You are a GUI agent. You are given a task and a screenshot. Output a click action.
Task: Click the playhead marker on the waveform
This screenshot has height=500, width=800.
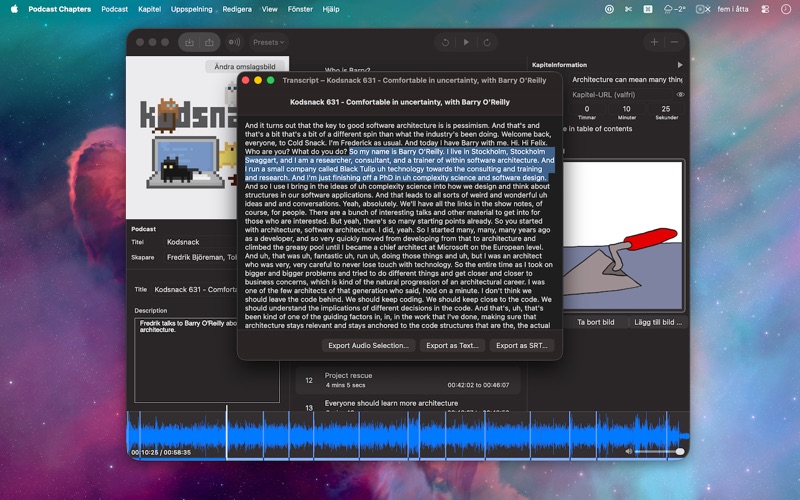227,432
